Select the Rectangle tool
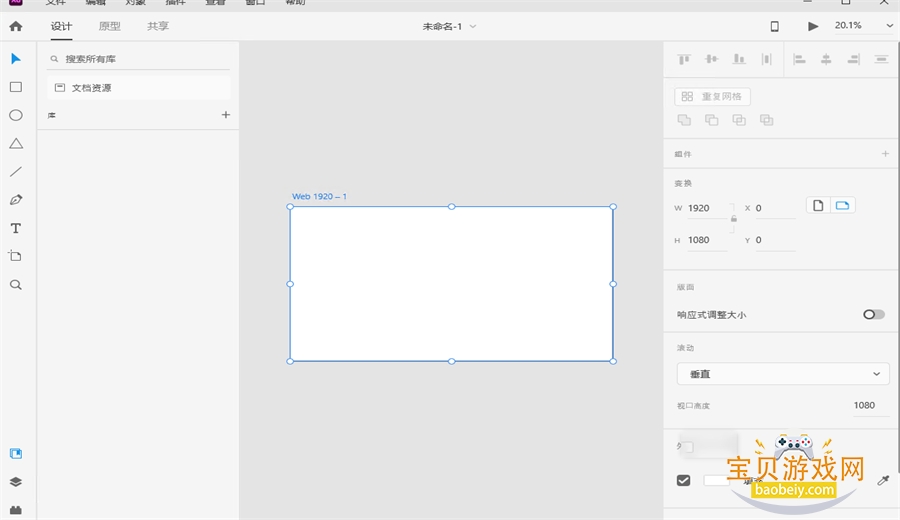The image size is (900, 520). 16,87
